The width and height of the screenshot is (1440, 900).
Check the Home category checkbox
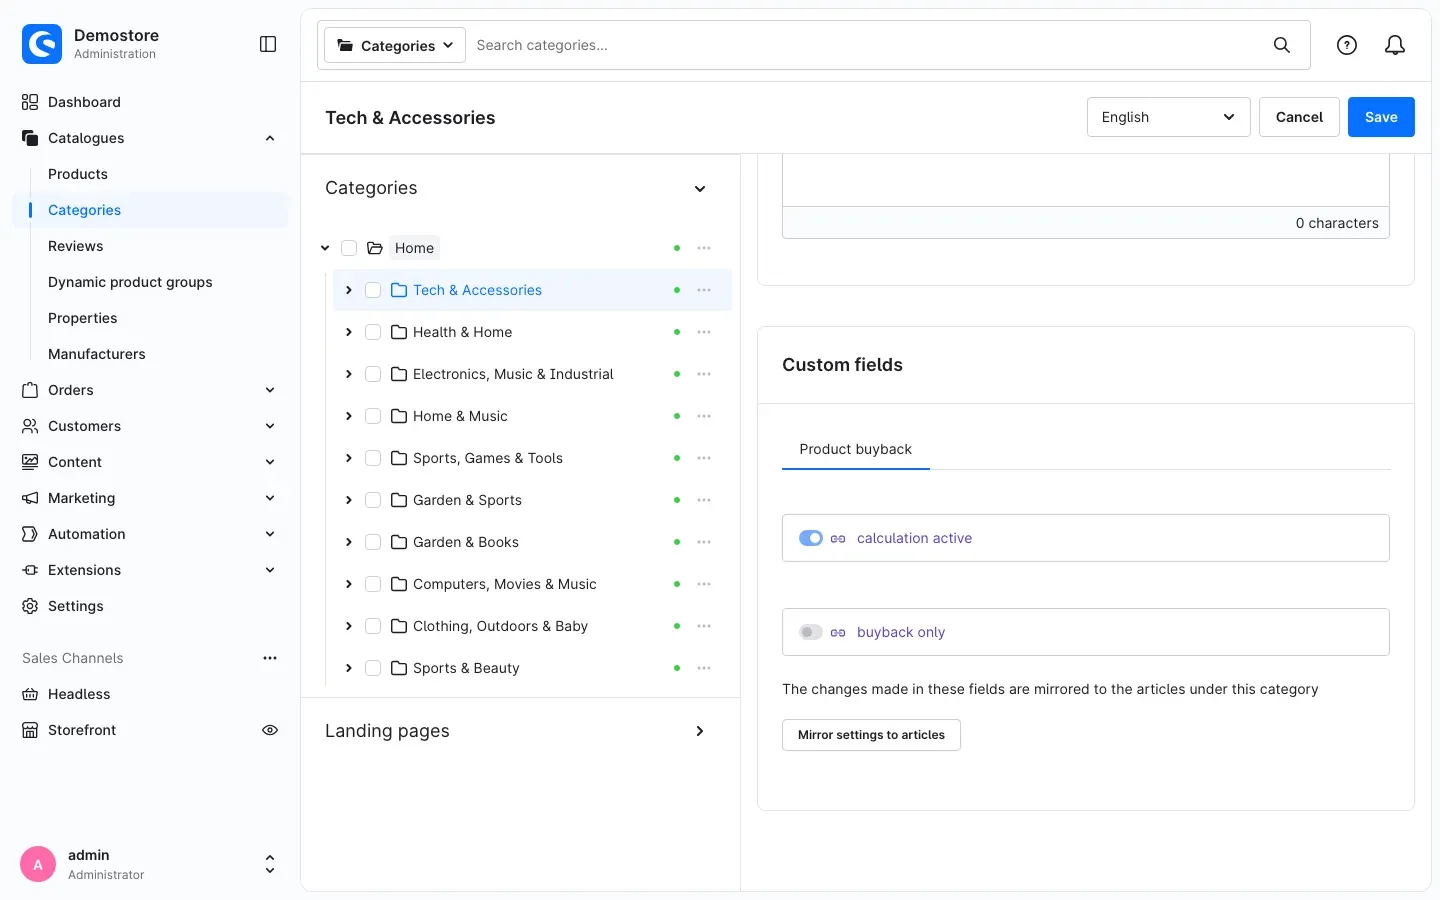pyautogui.click(x=349, y=248)
